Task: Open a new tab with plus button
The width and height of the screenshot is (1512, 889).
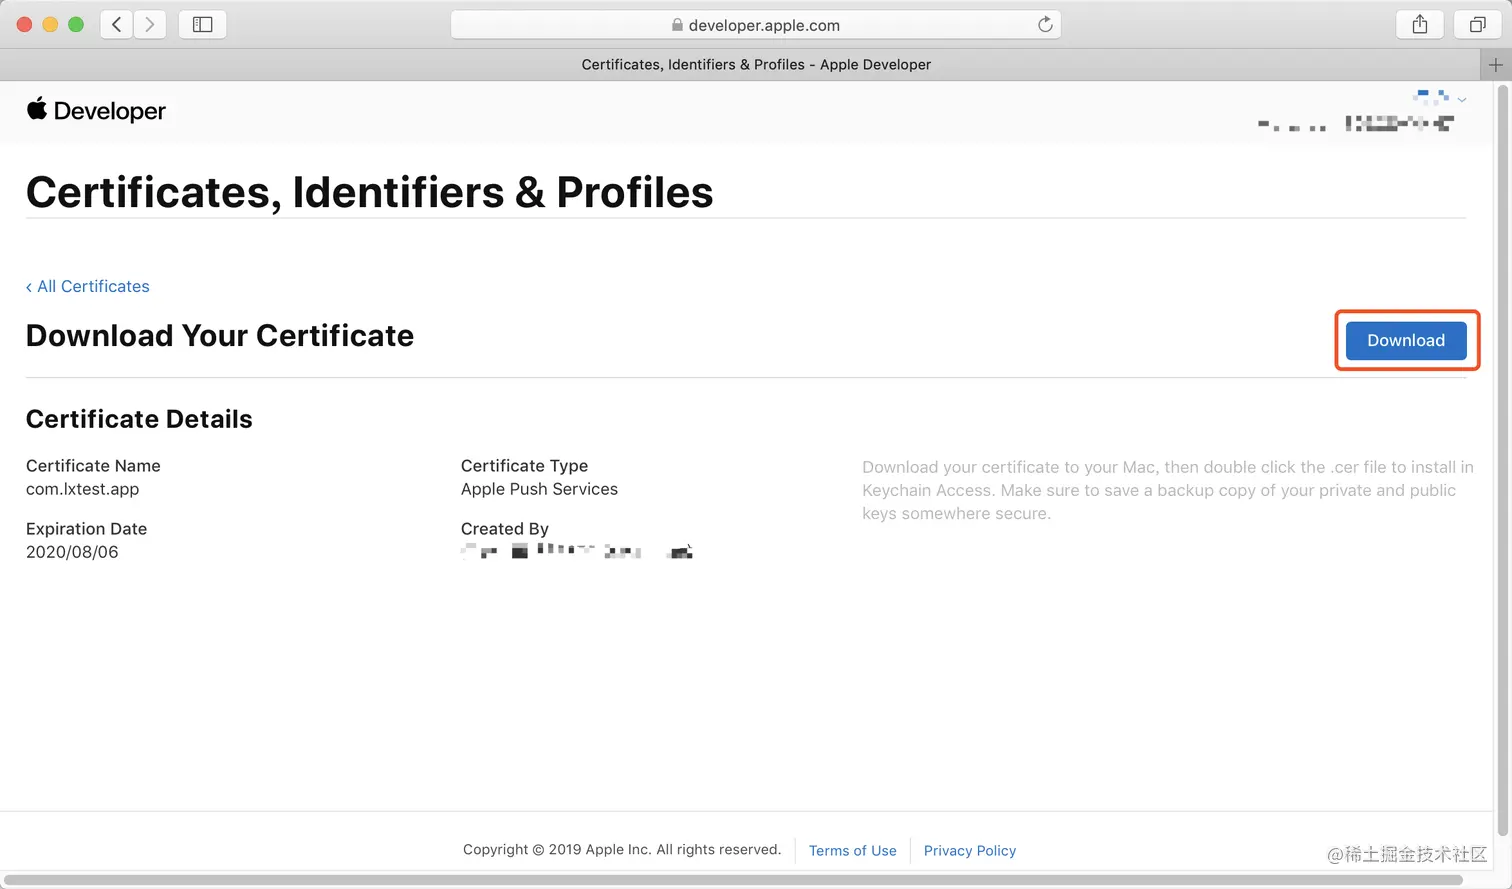Action: [1495, 65]
